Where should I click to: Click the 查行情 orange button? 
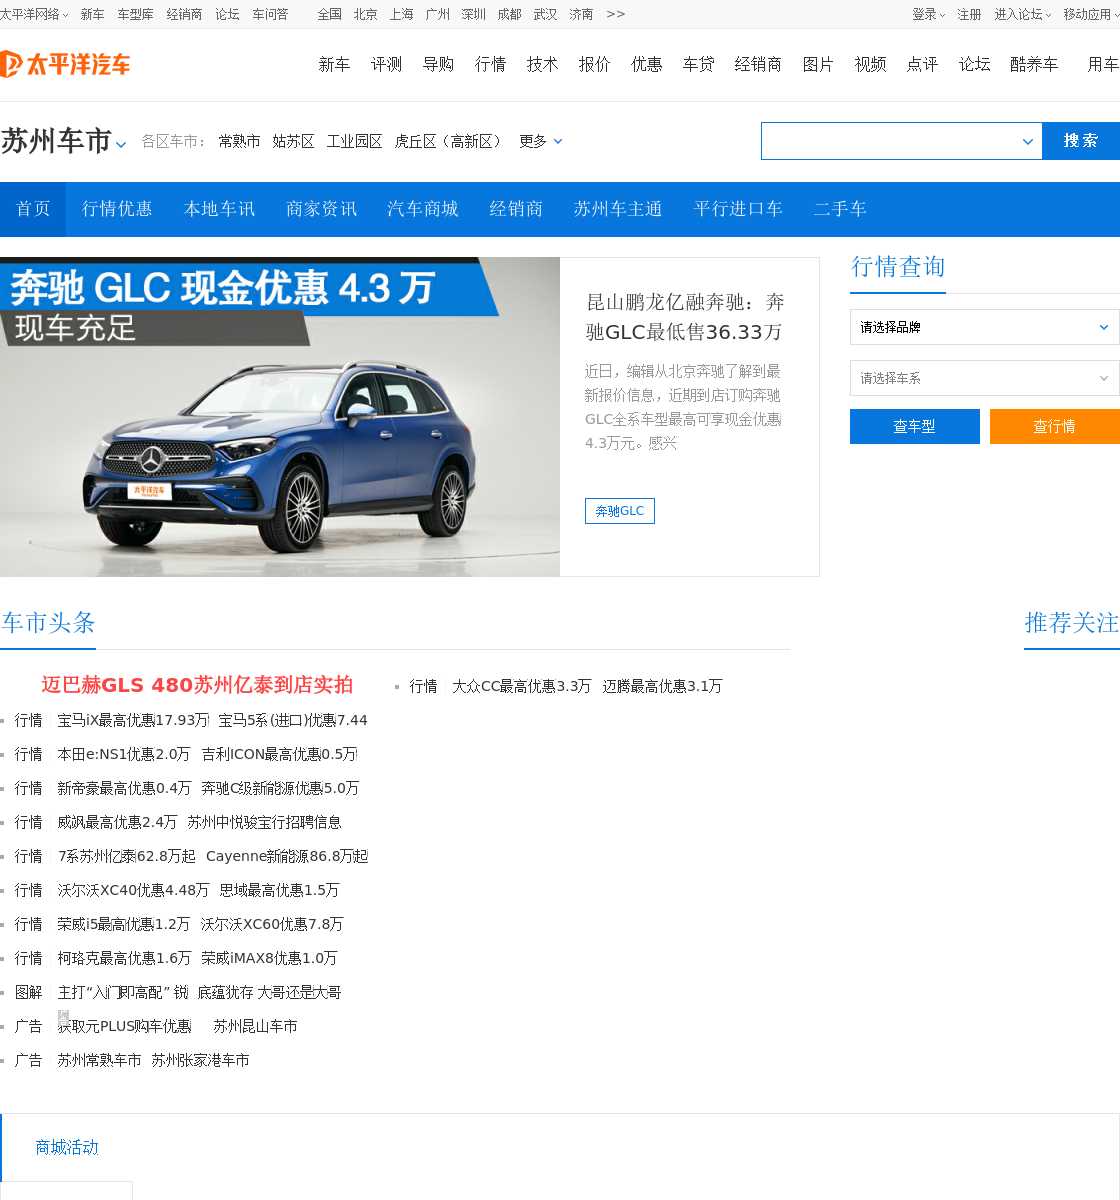click(1055, 426)
